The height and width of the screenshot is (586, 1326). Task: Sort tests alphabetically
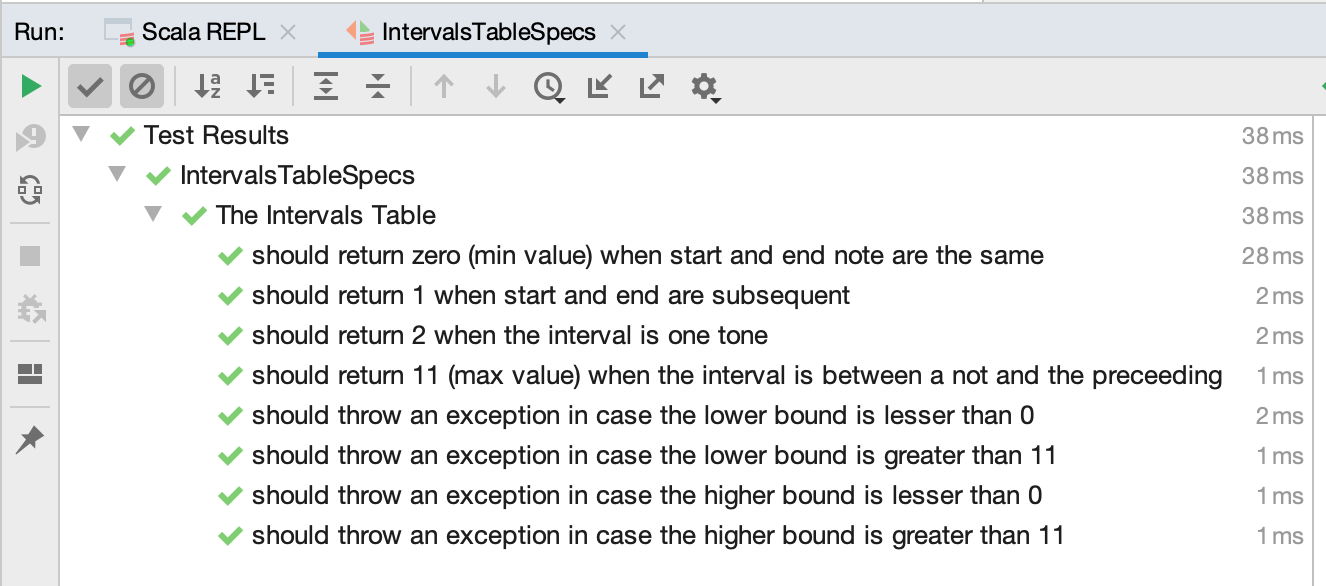click(x=208, y=87)
